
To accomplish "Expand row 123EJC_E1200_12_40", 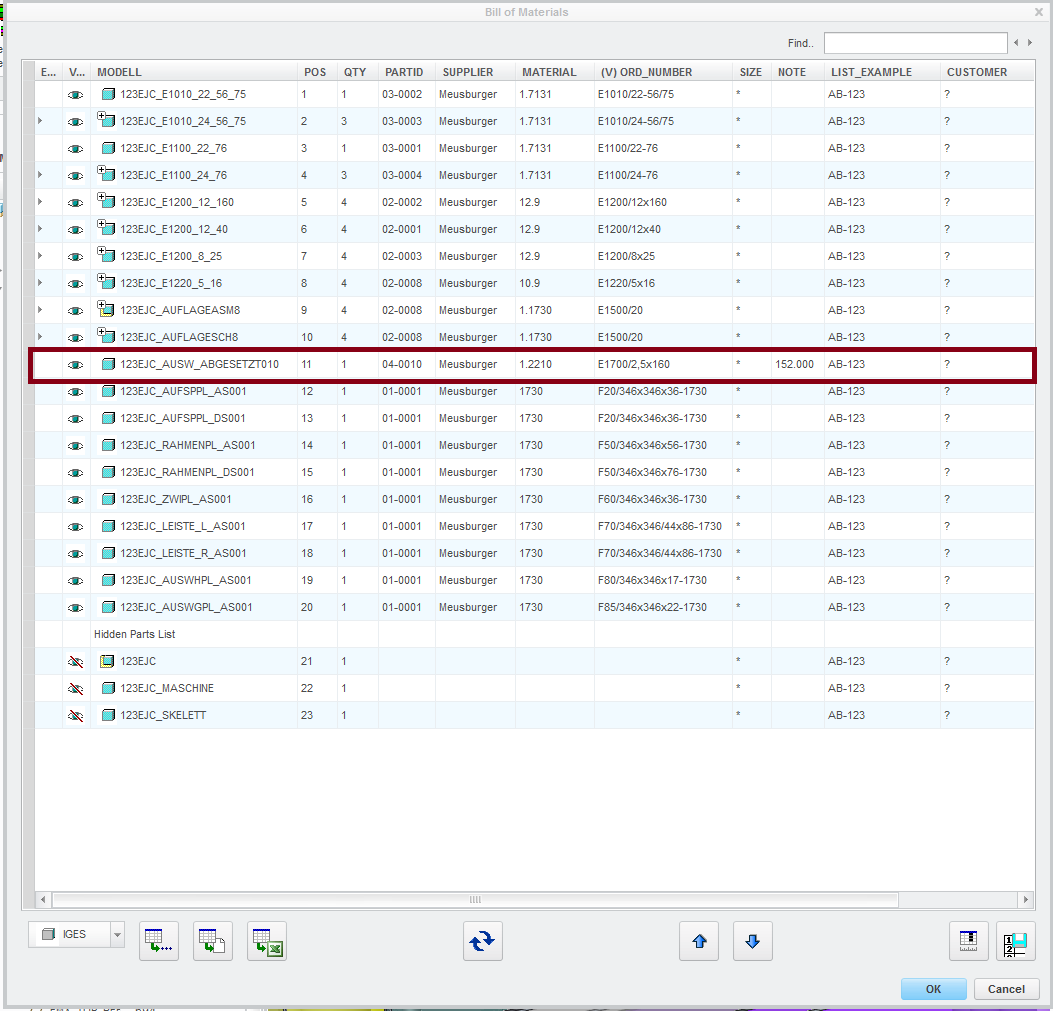I will tap(40, 228).
